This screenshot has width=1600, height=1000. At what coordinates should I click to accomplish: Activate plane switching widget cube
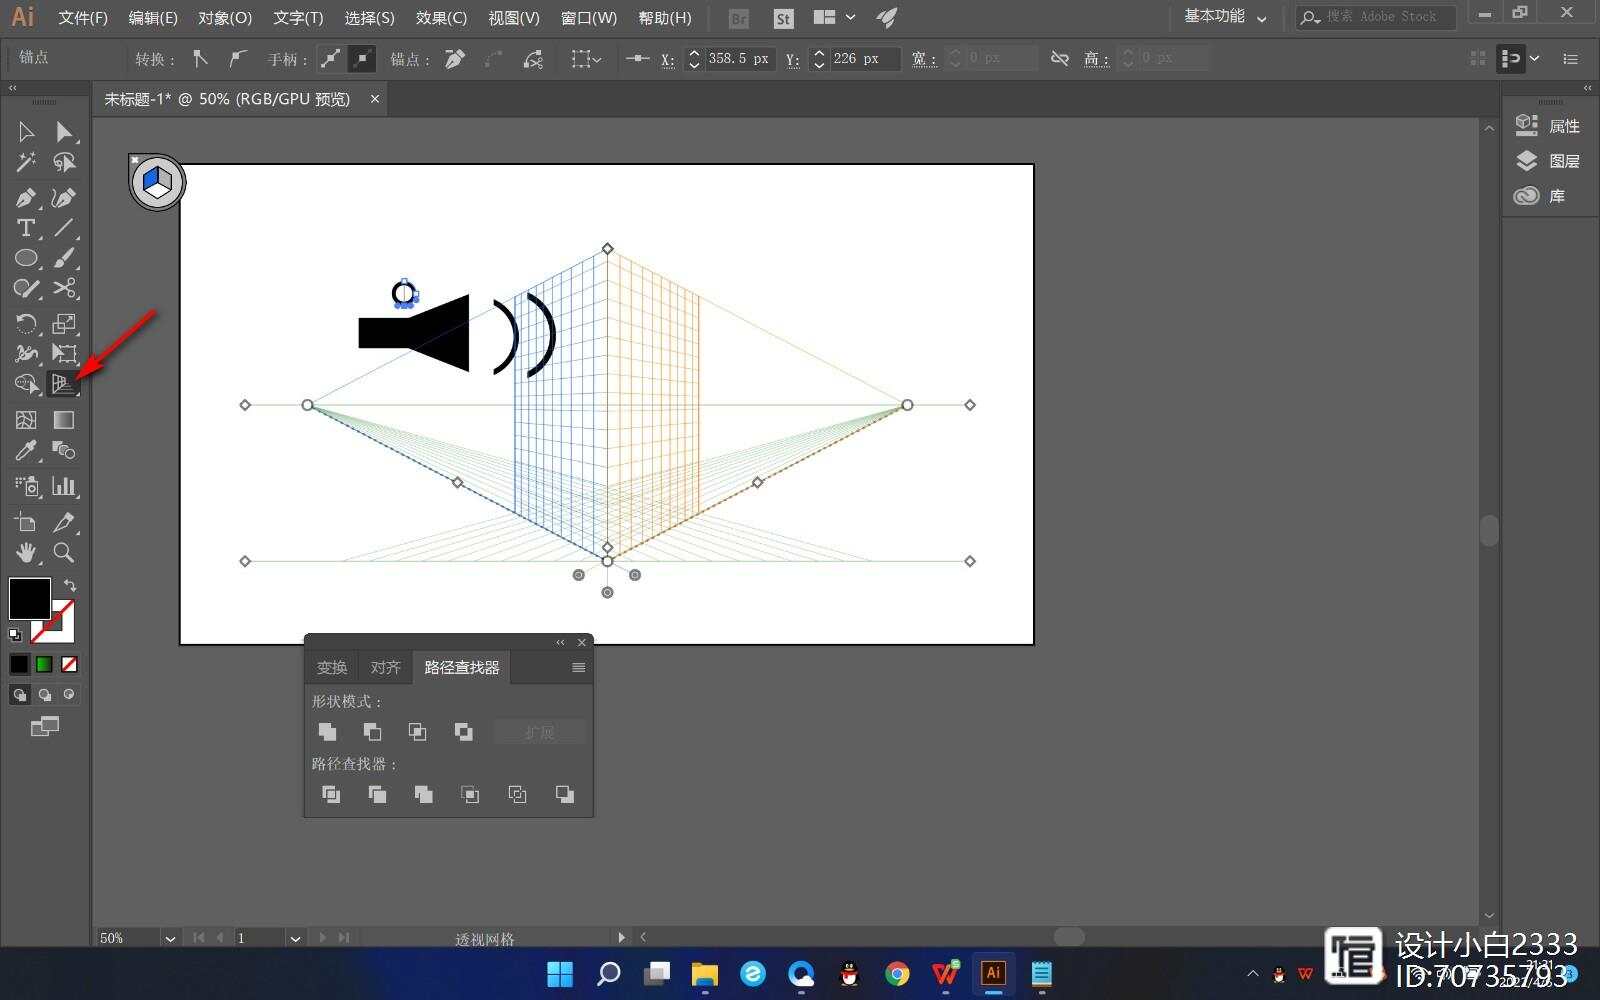(158, 182)
